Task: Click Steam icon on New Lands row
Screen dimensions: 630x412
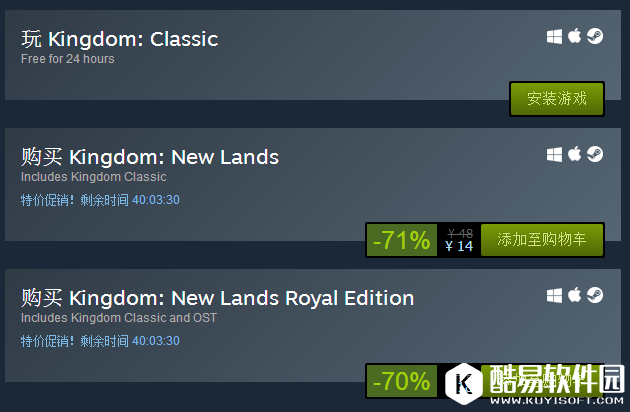Action: [x=595, y=155]
